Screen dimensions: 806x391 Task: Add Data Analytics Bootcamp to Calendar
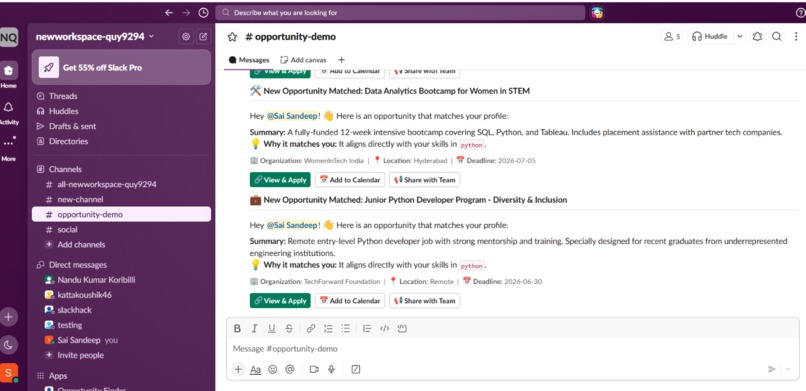point(350,180)
